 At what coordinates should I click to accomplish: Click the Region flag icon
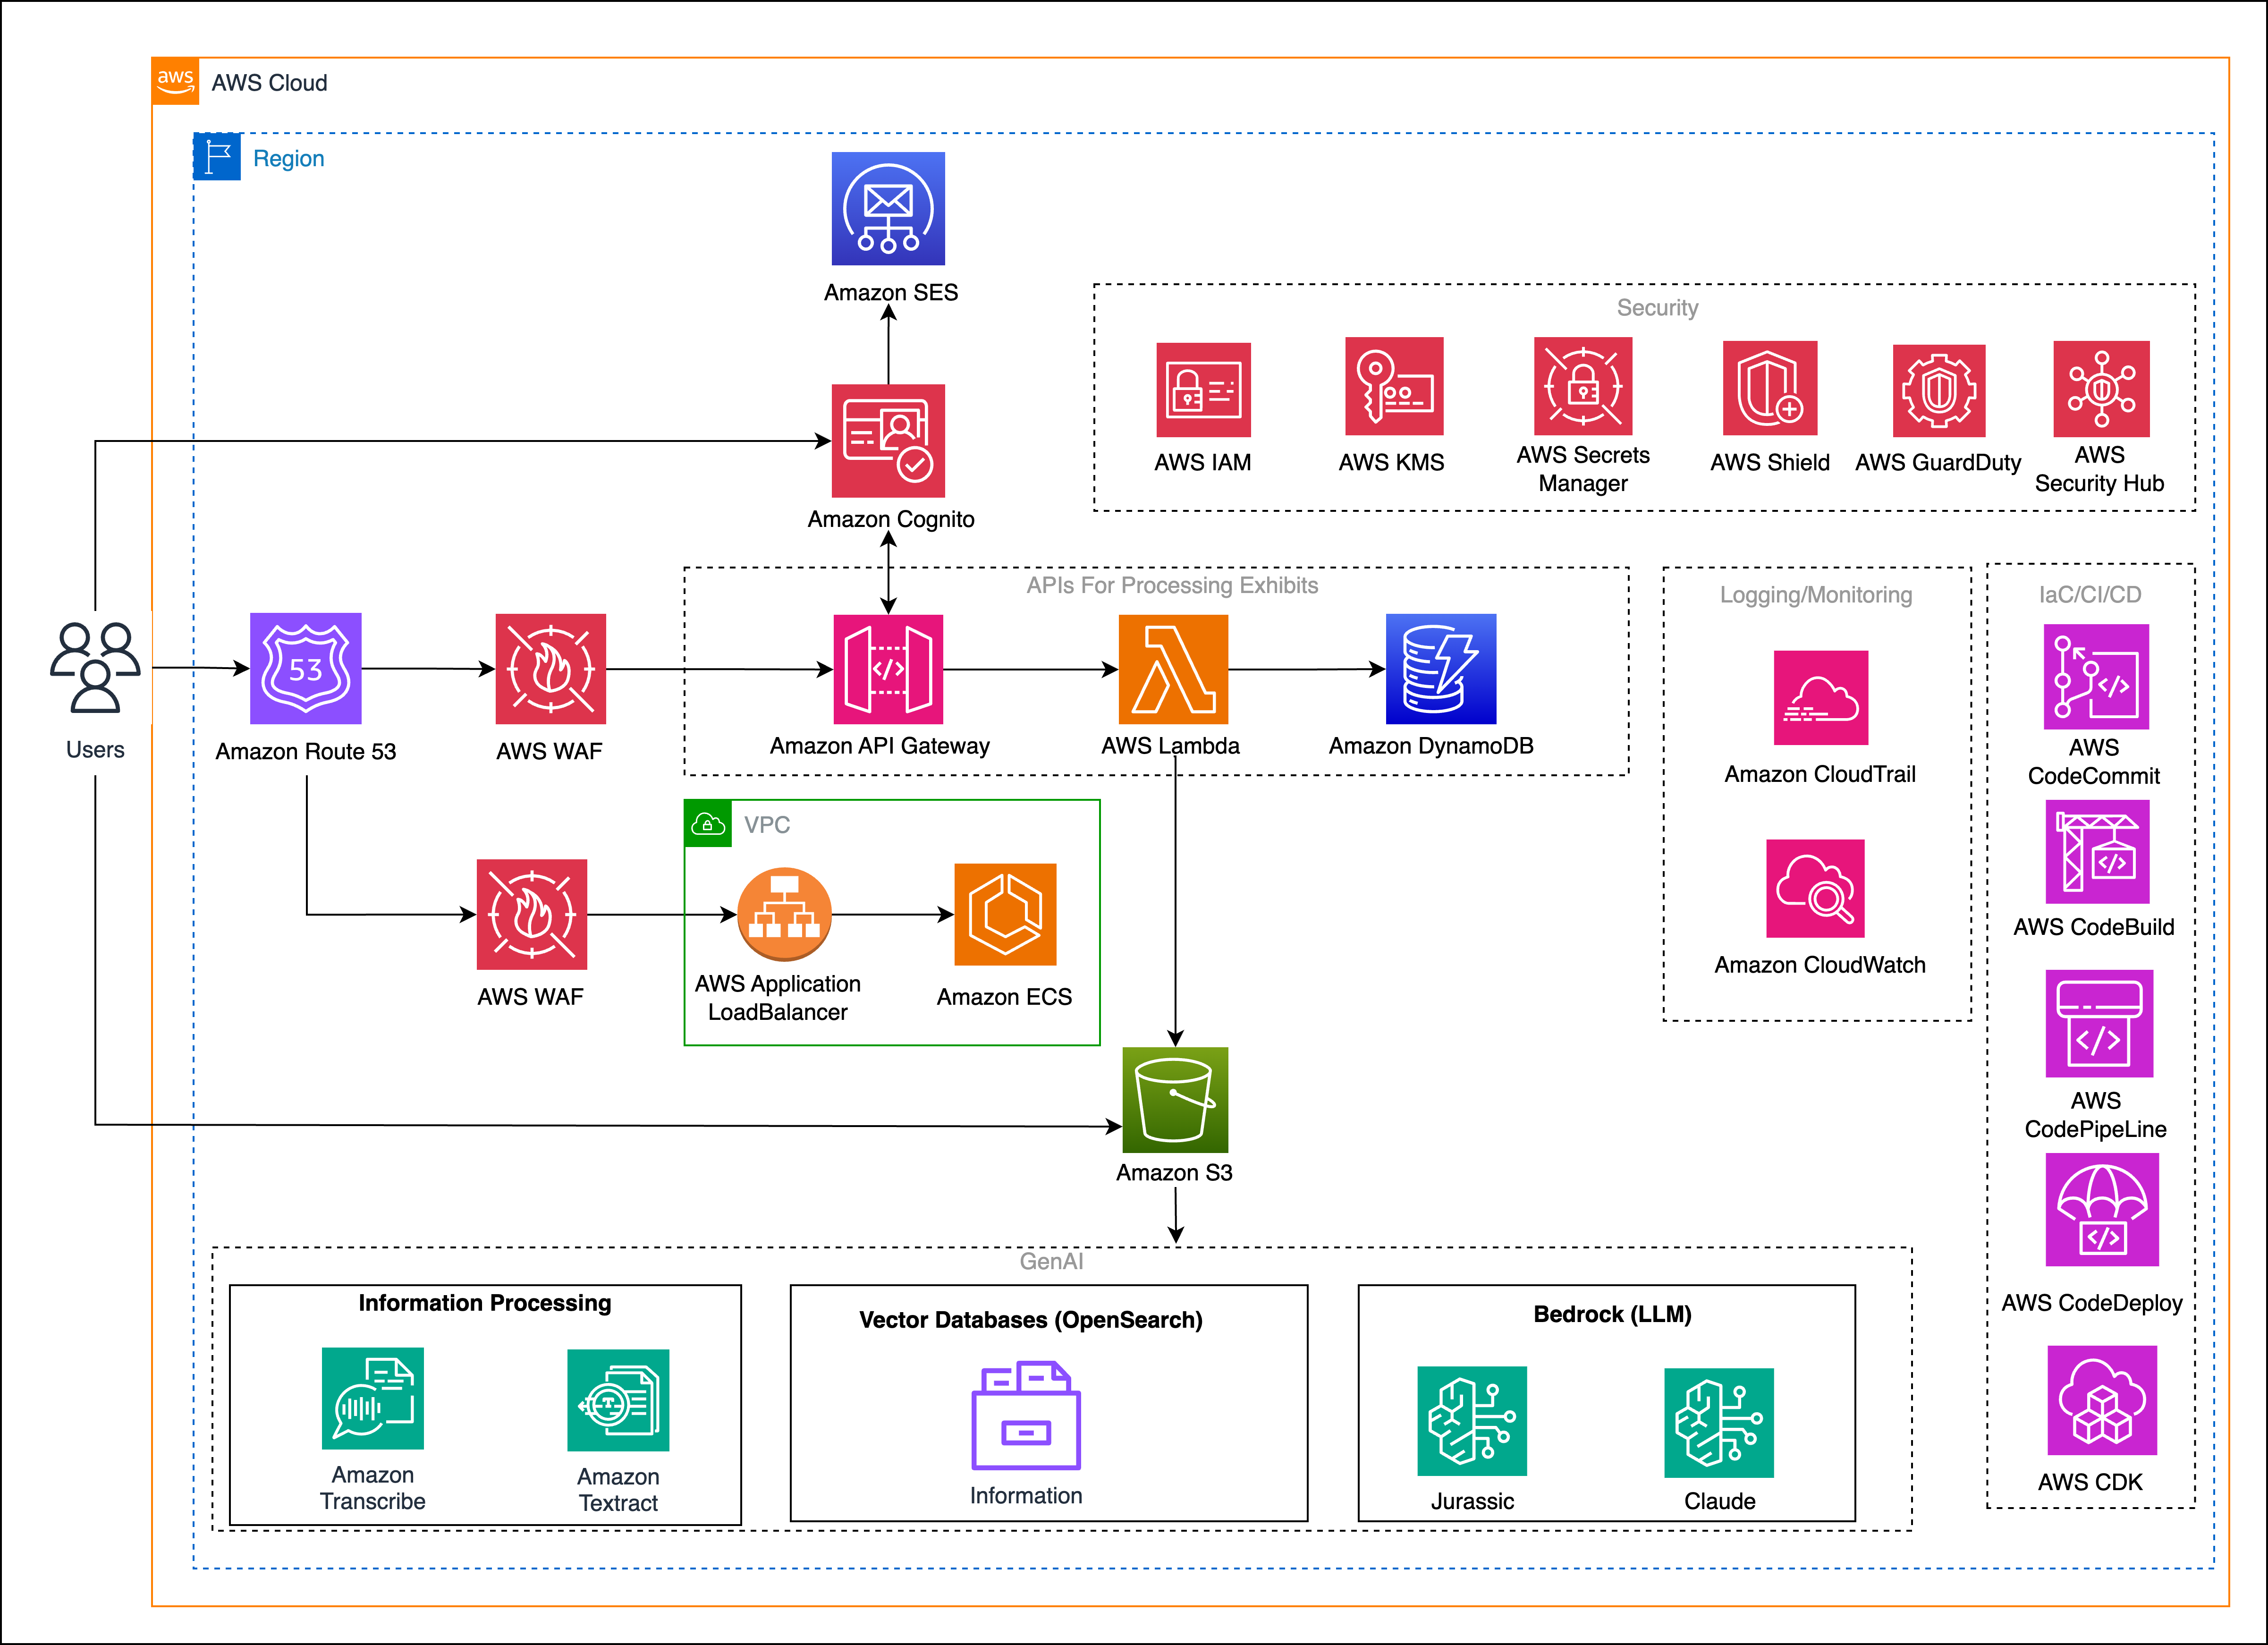click(x=217, y=157)
